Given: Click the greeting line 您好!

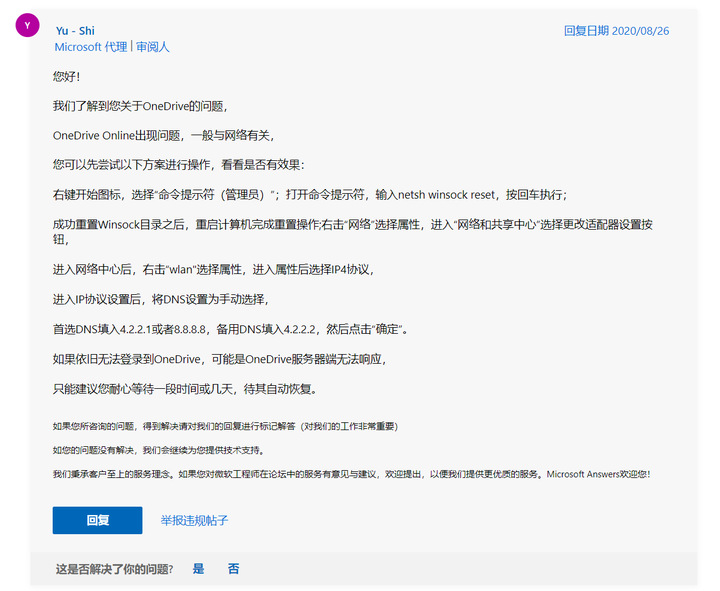Looking at the screenshot, I should 67,76.
